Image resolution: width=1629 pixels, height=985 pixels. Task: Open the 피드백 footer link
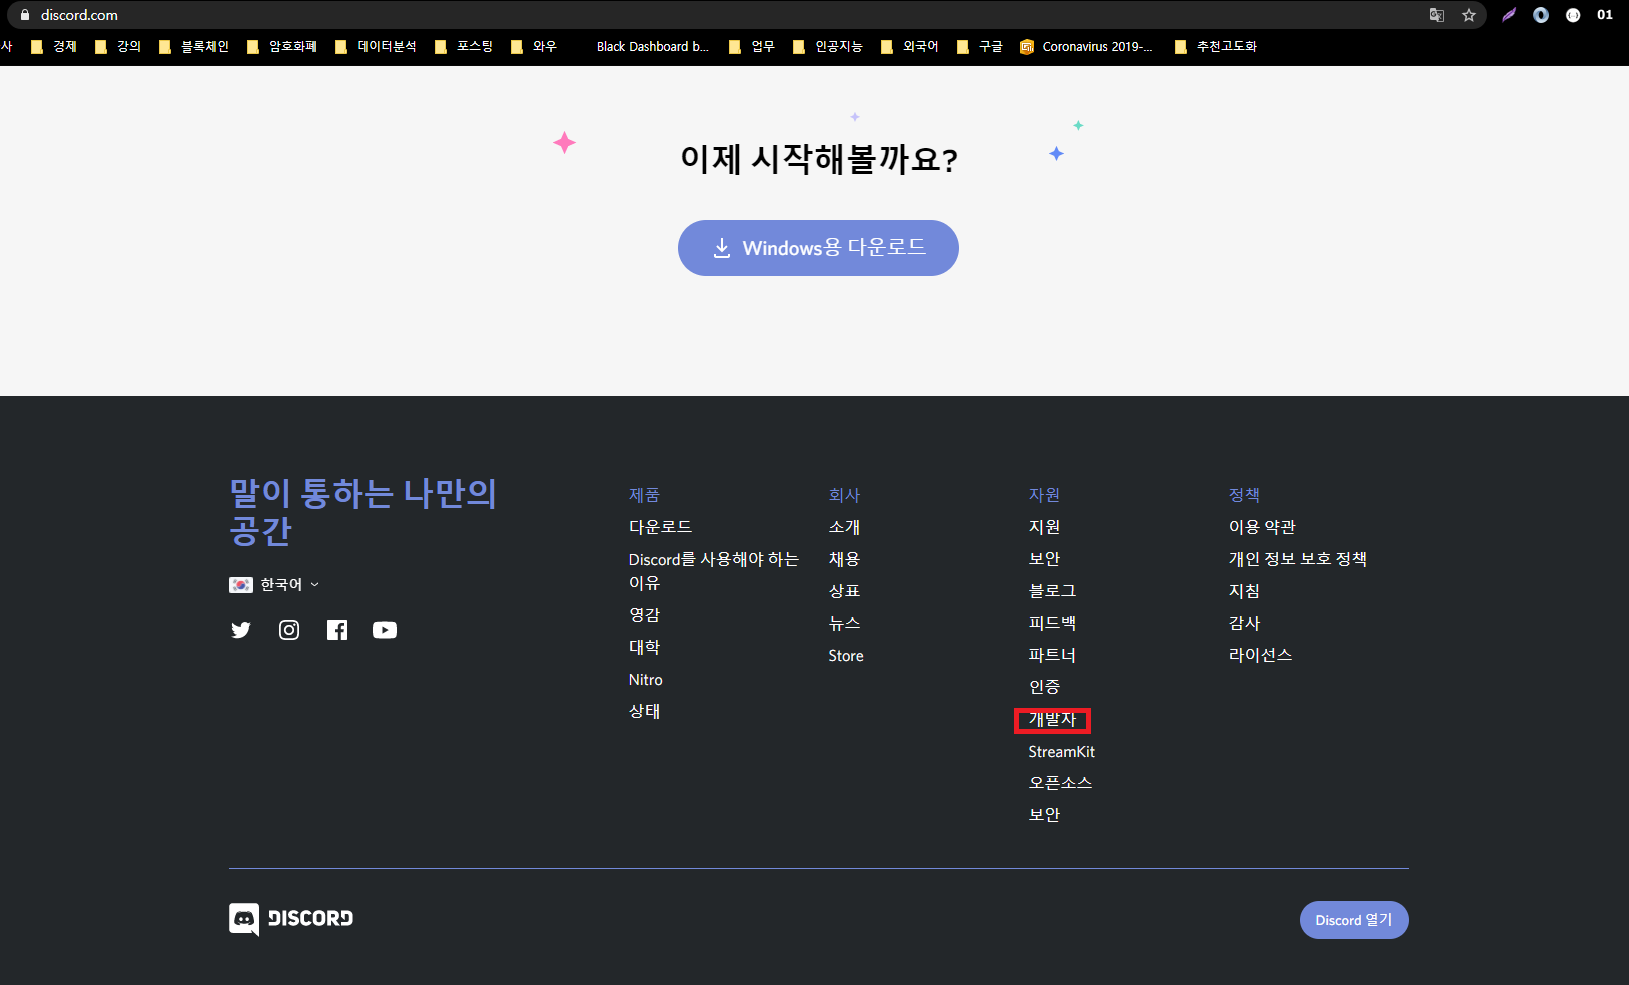[x=1053, y=623]
